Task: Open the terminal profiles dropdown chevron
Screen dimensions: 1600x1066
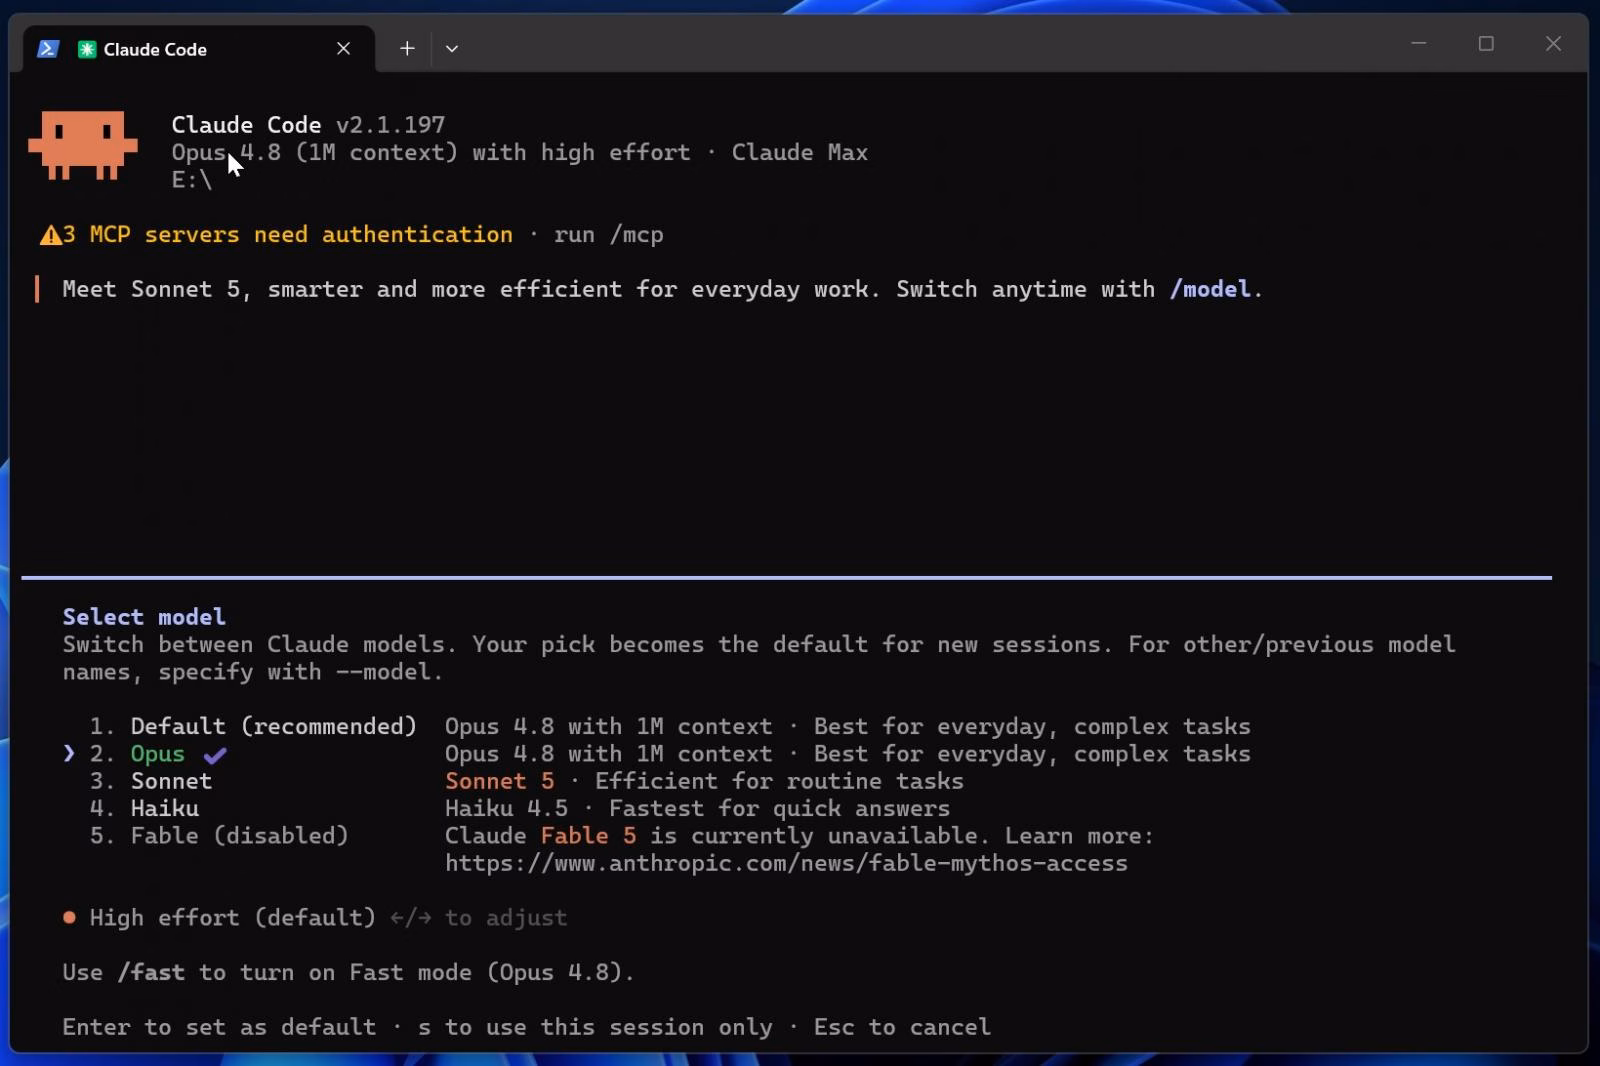Action: click(x=452, y=48)
